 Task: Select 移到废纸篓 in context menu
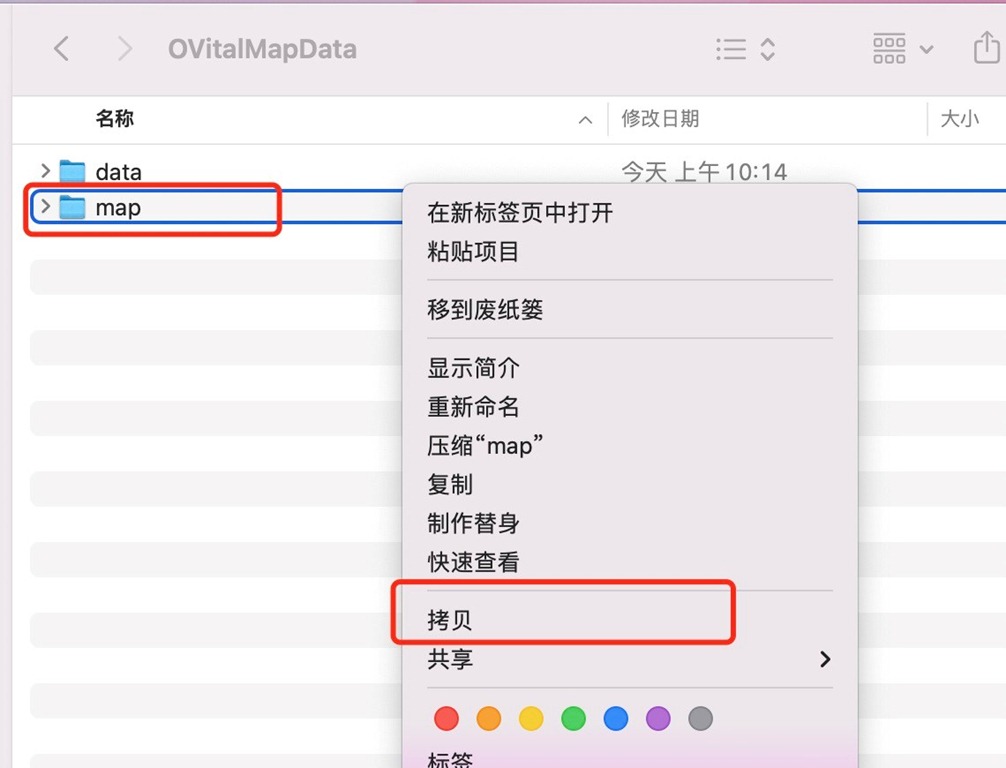coord(485,310)
